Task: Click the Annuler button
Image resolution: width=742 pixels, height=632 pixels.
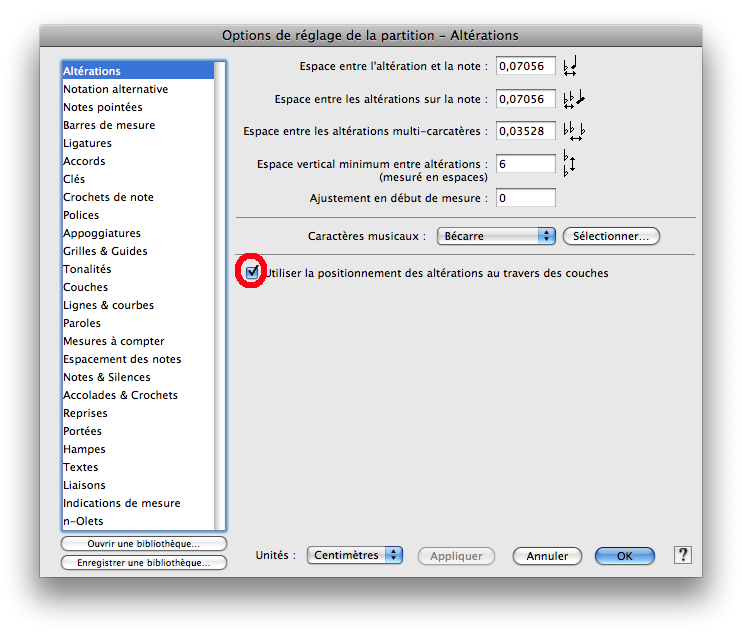Action: click(547, 556)
